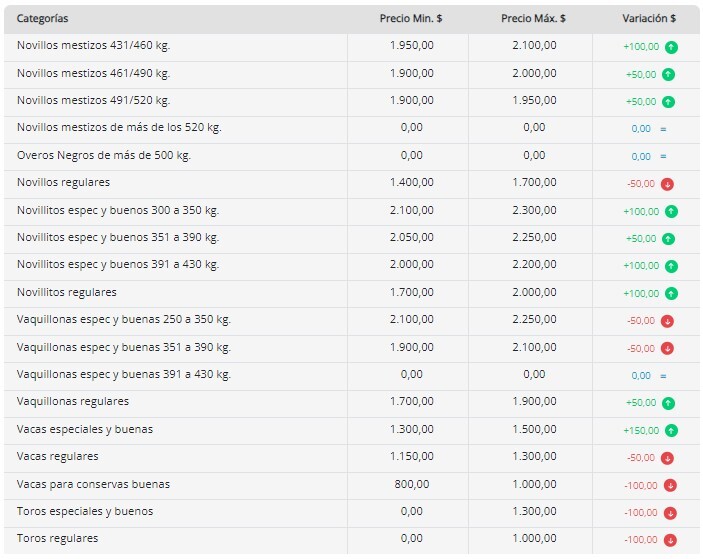This screenshot has width=703, height=559.
Task: Click the Variación $ column header
Action: (649, 19)
